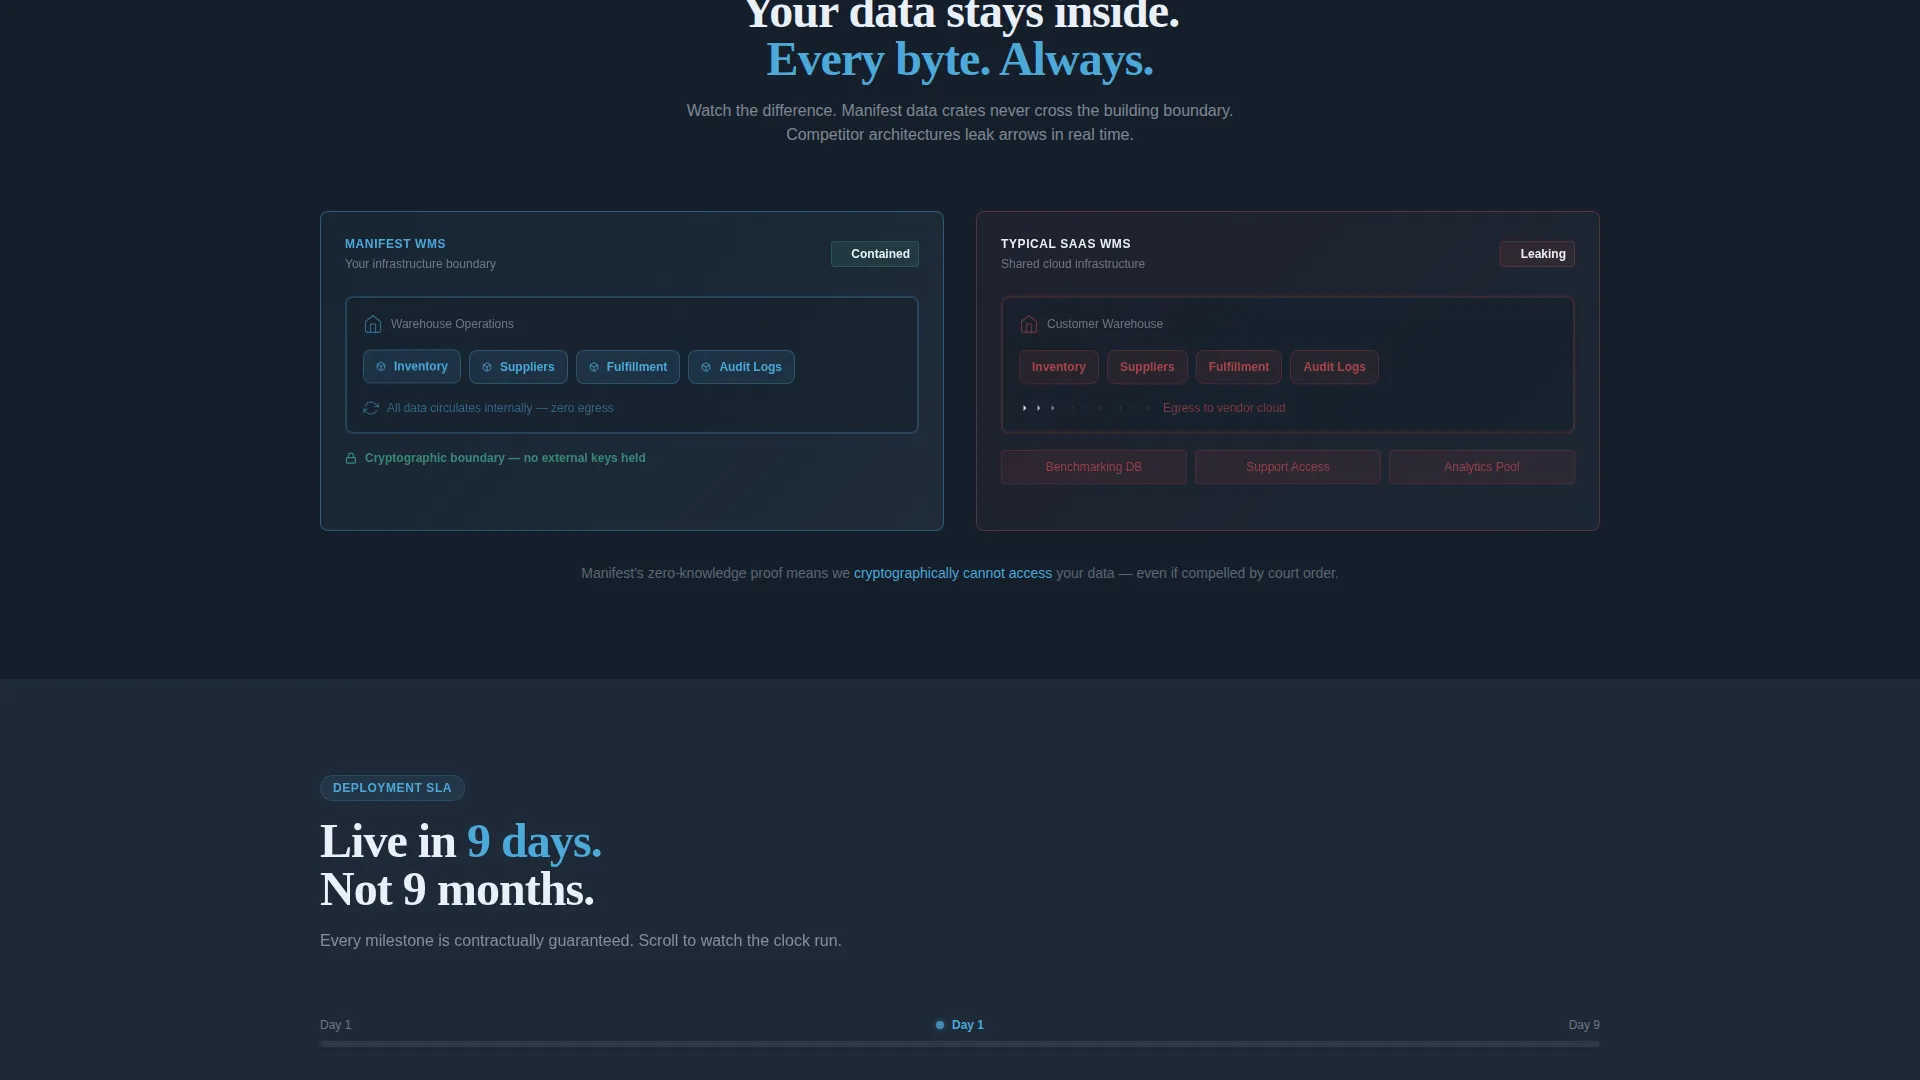Click the Benchmarking DB box
This screenshot has width=1920, height=1080.
pos(1094,467)
